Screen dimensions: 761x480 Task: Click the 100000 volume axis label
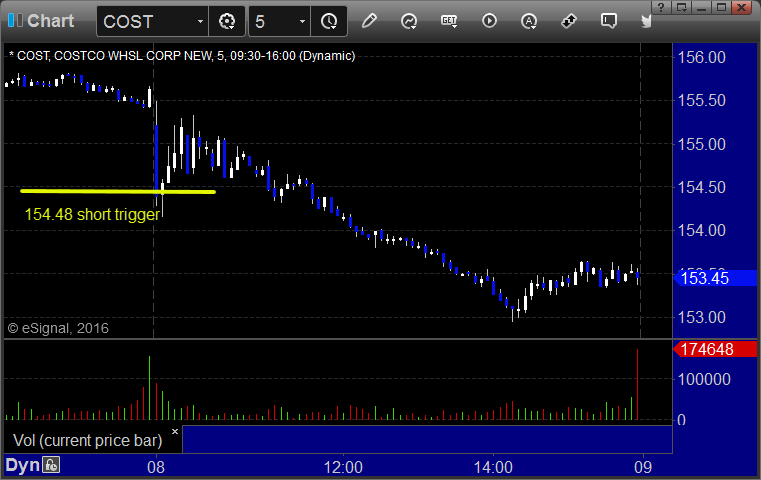(704, 379)
